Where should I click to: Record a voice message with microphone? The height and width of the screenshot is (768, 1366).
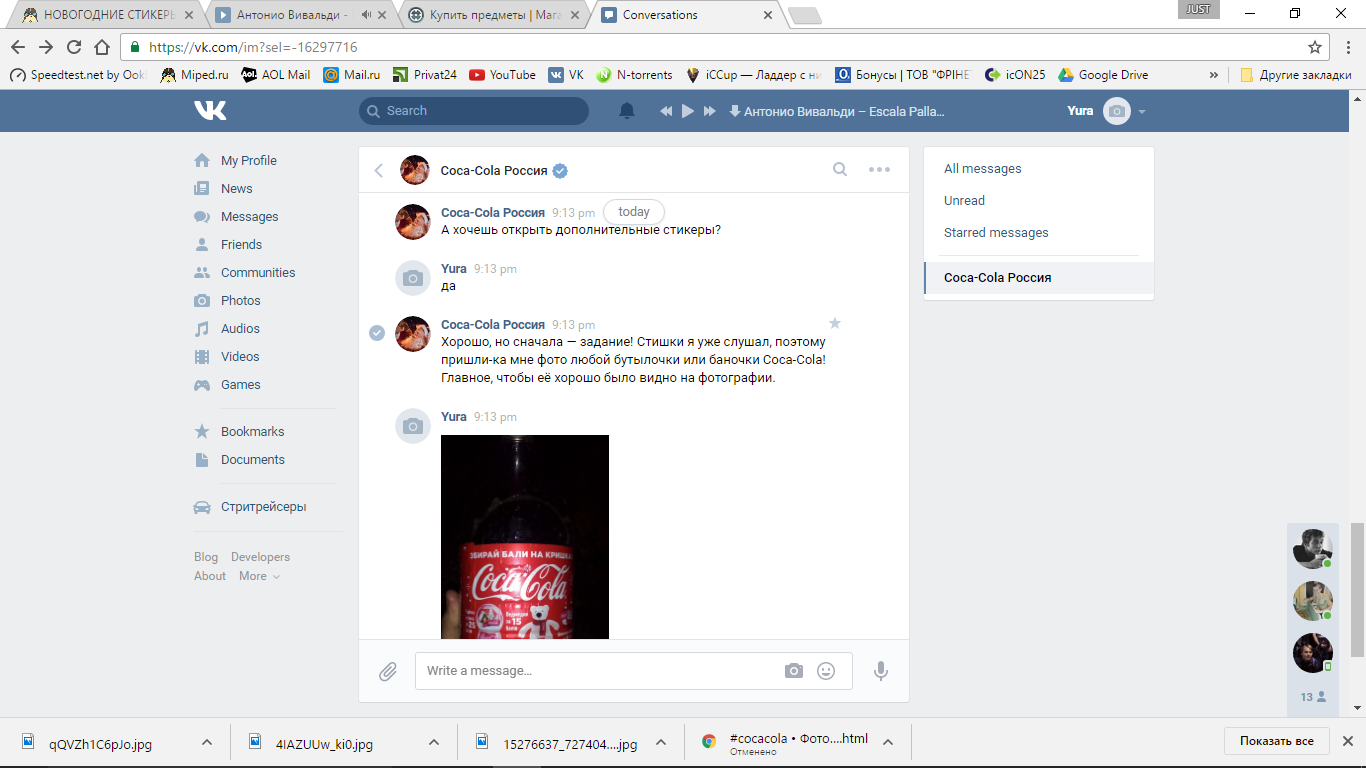881,671
